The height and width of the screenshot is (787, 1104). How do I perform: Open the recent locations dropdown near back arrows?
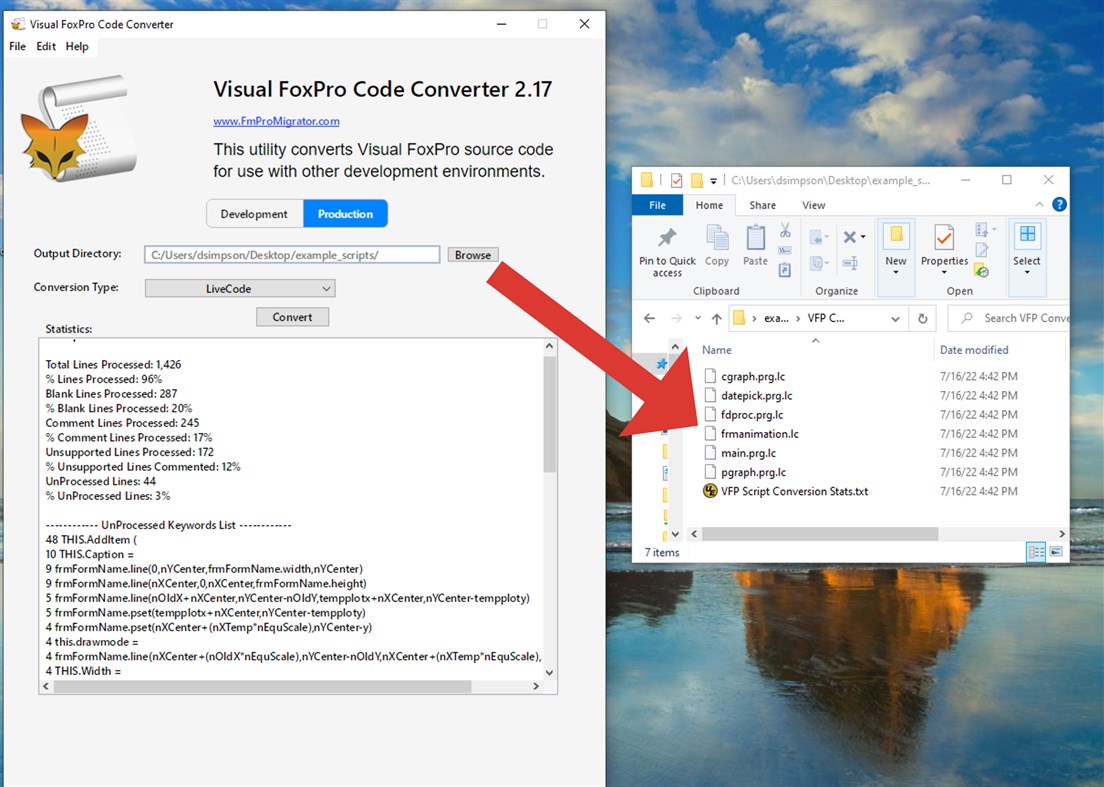698,318
